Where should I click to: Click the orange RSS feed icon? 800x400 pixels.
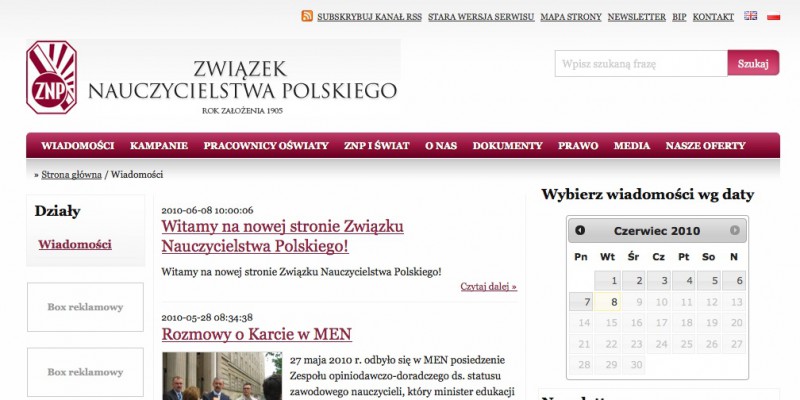[x=307, y=16]
